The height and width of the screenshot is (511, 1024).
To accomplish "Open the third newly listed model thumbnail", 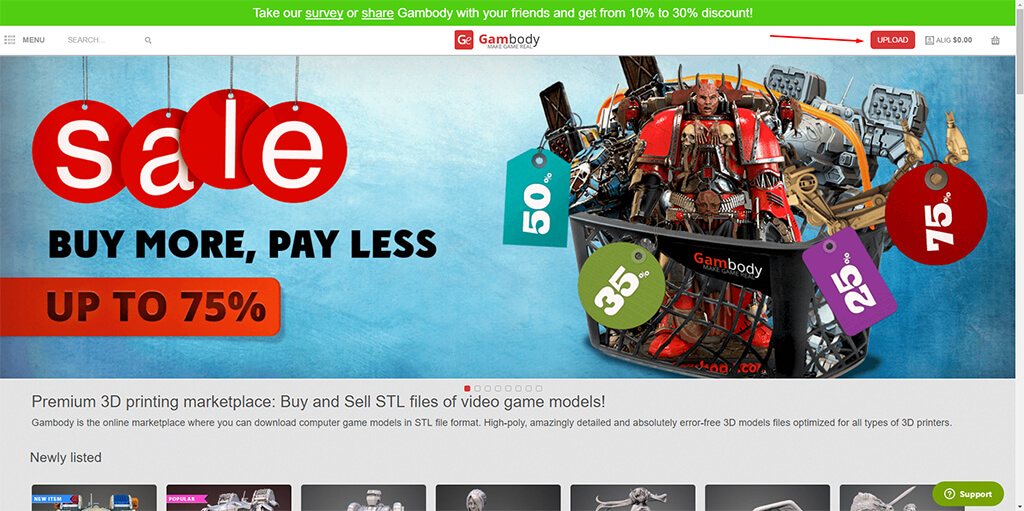I will [363, 497].
